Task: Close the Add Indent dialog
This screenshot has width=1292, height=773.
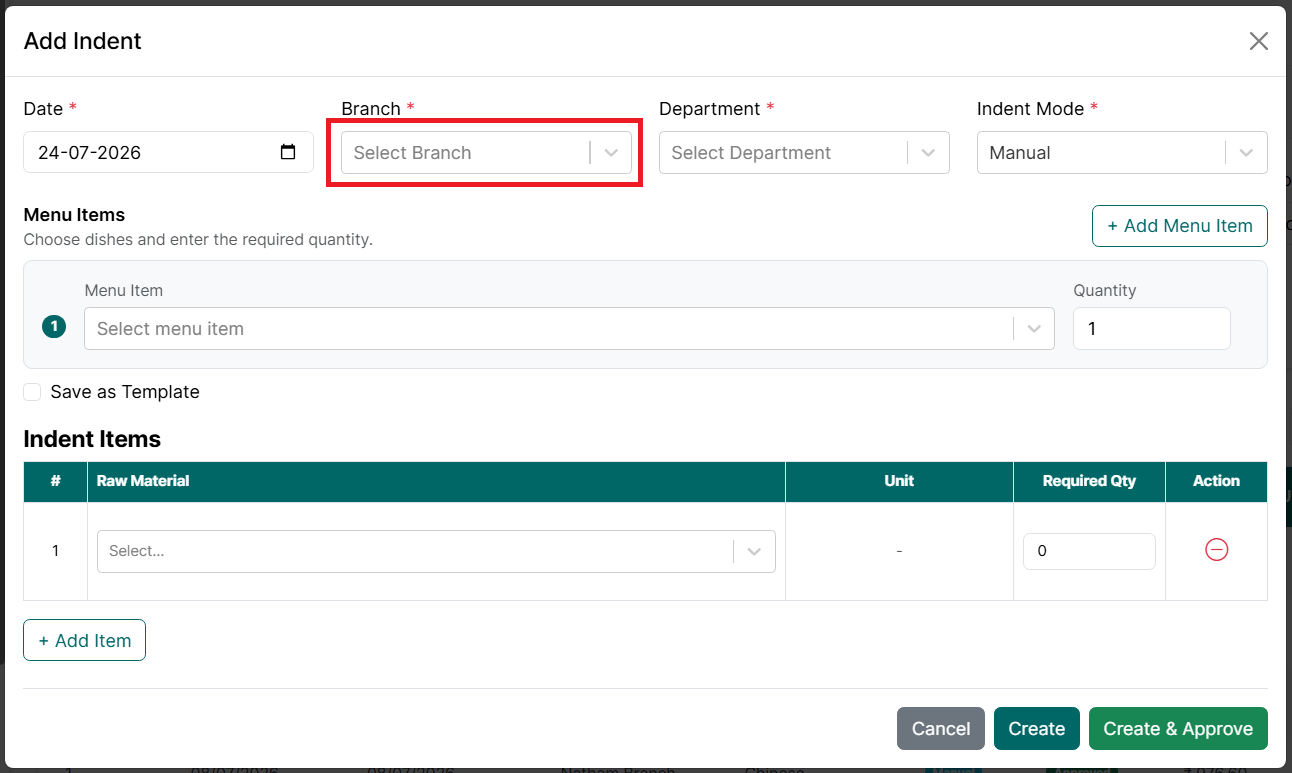Action: pos(1258,41)
